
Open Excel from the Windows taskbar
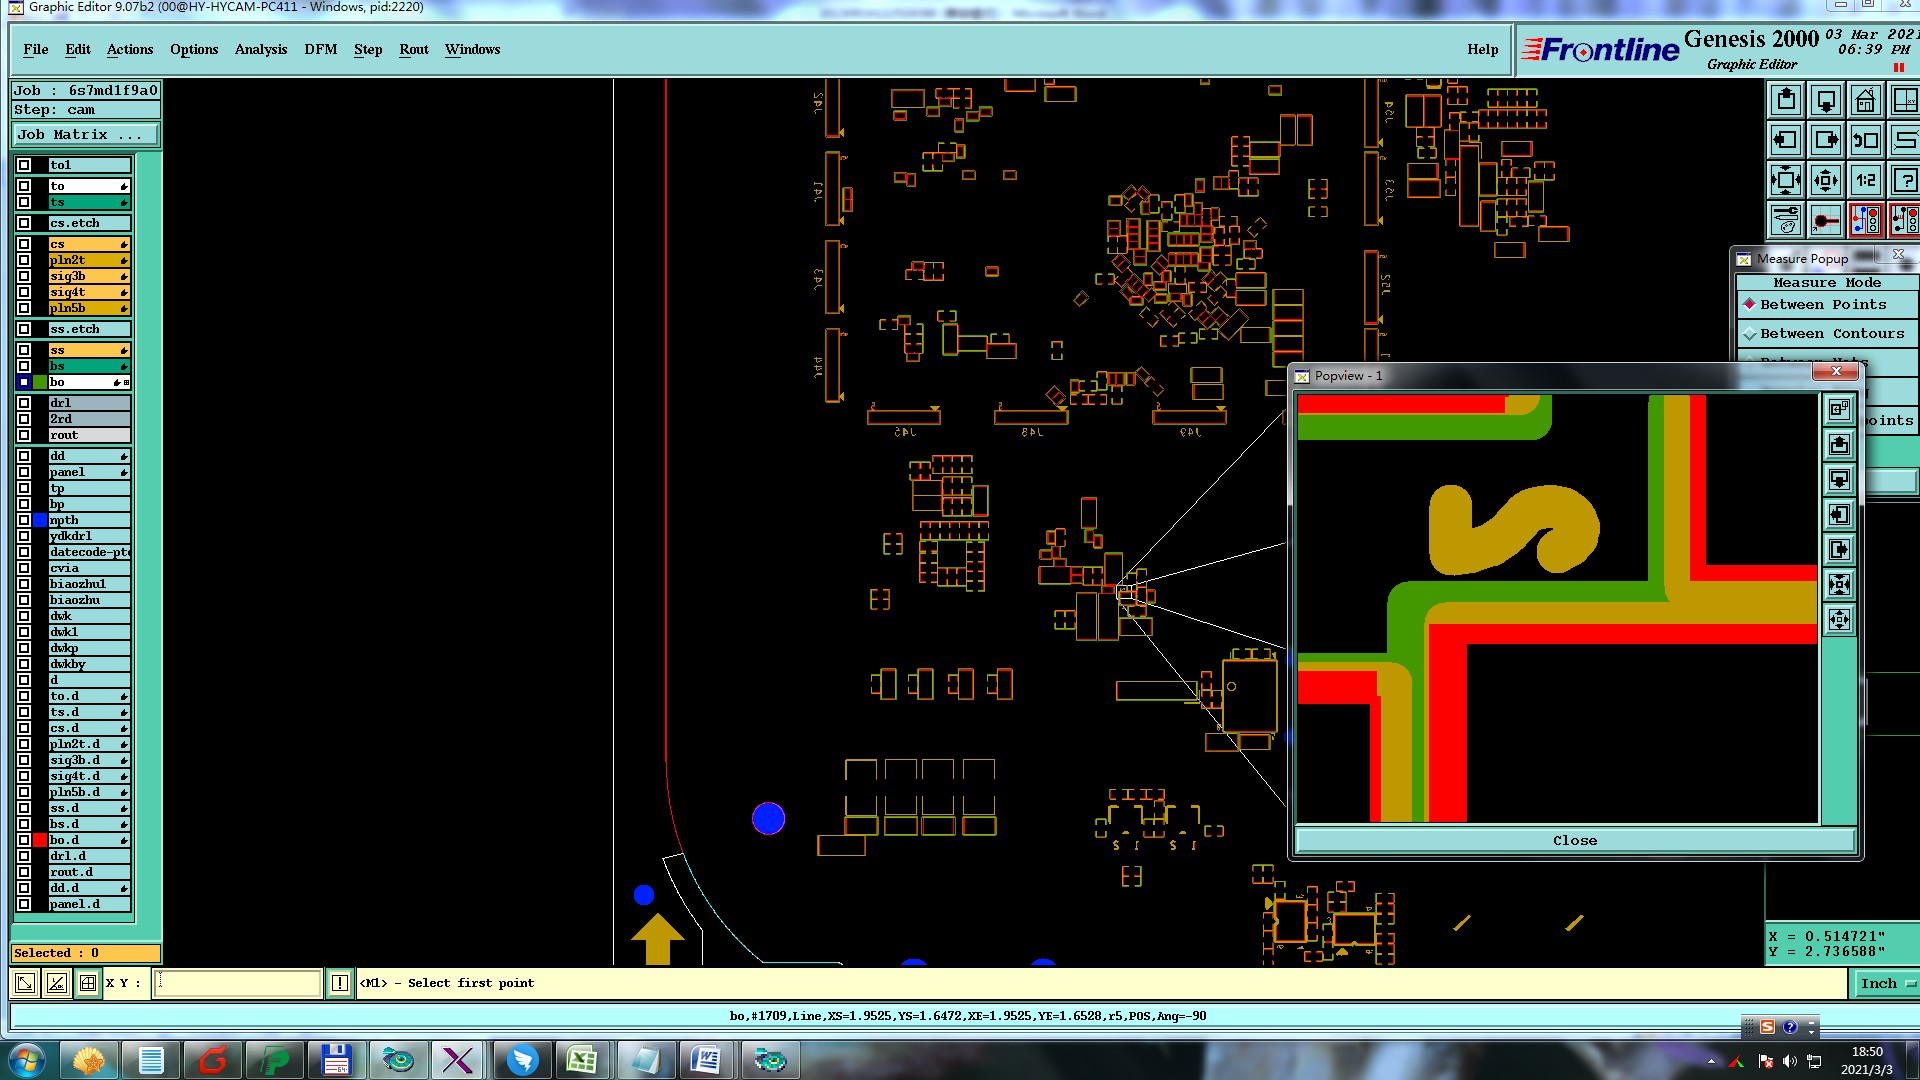pos(583,1060)
